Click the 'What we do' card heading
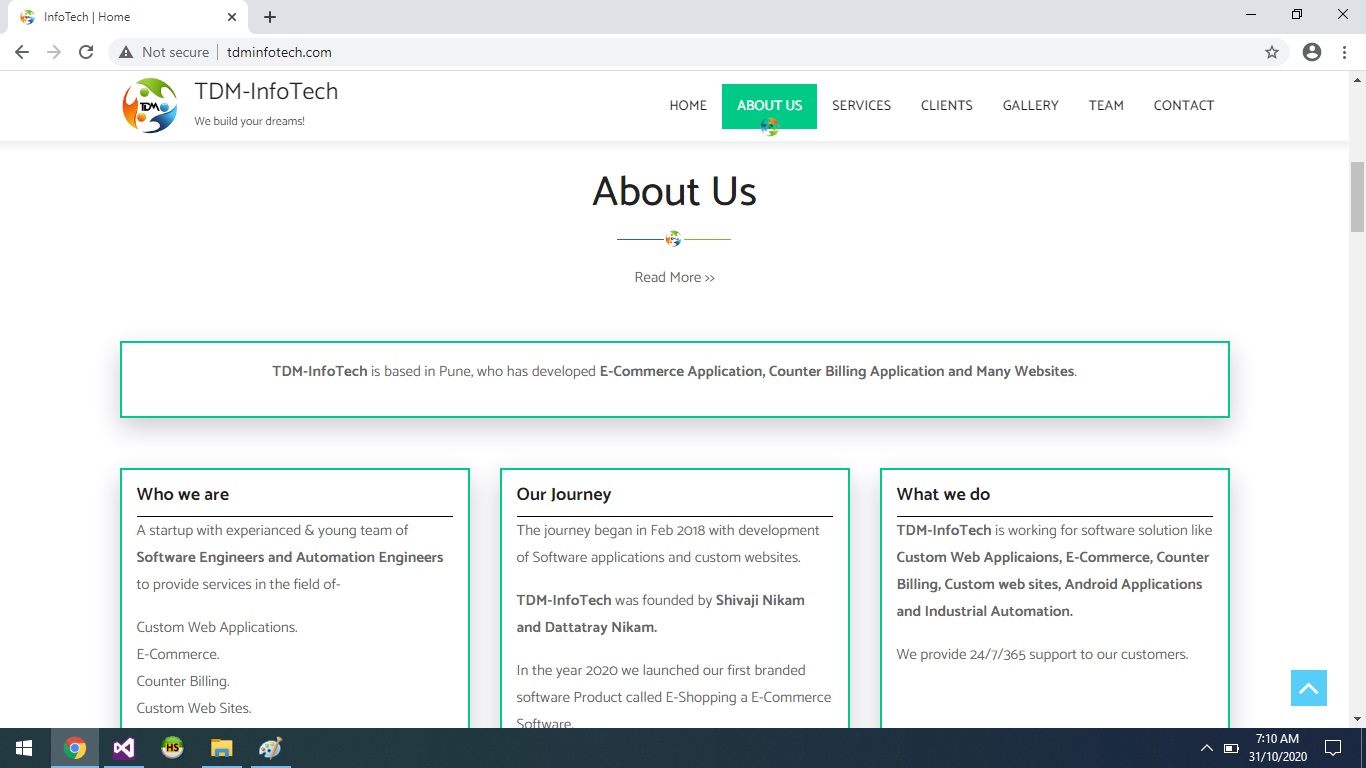The width and height of the screenshot is (1366, 768). point(943,494)
